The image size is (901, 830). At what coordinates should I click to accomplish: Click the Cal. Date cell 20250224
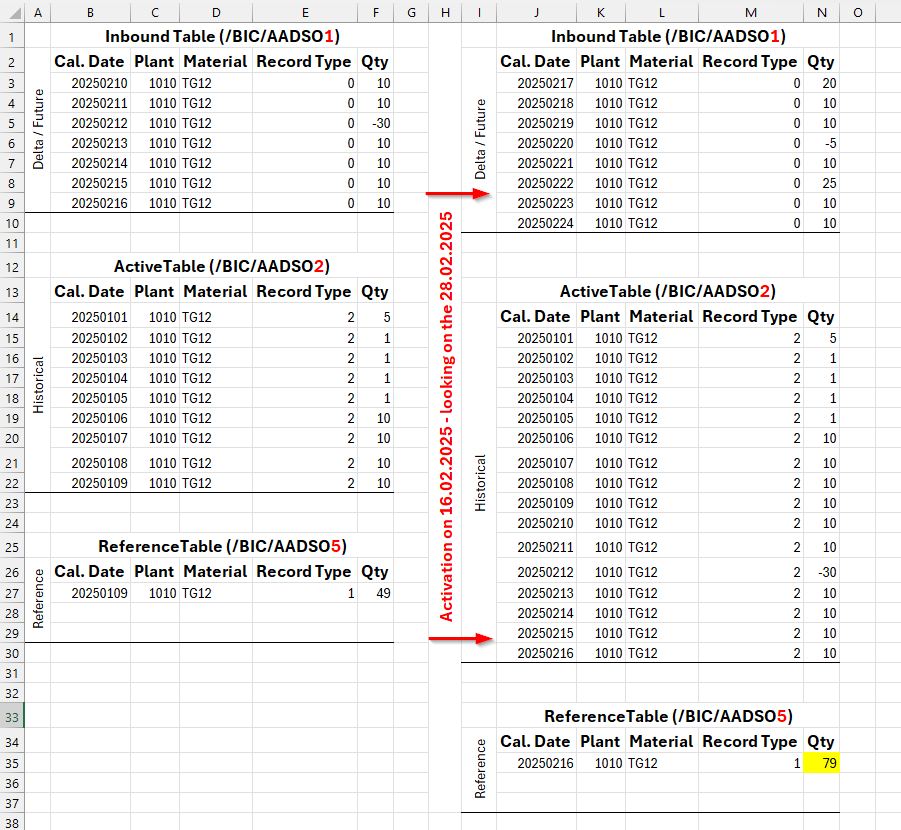(546, 223)
